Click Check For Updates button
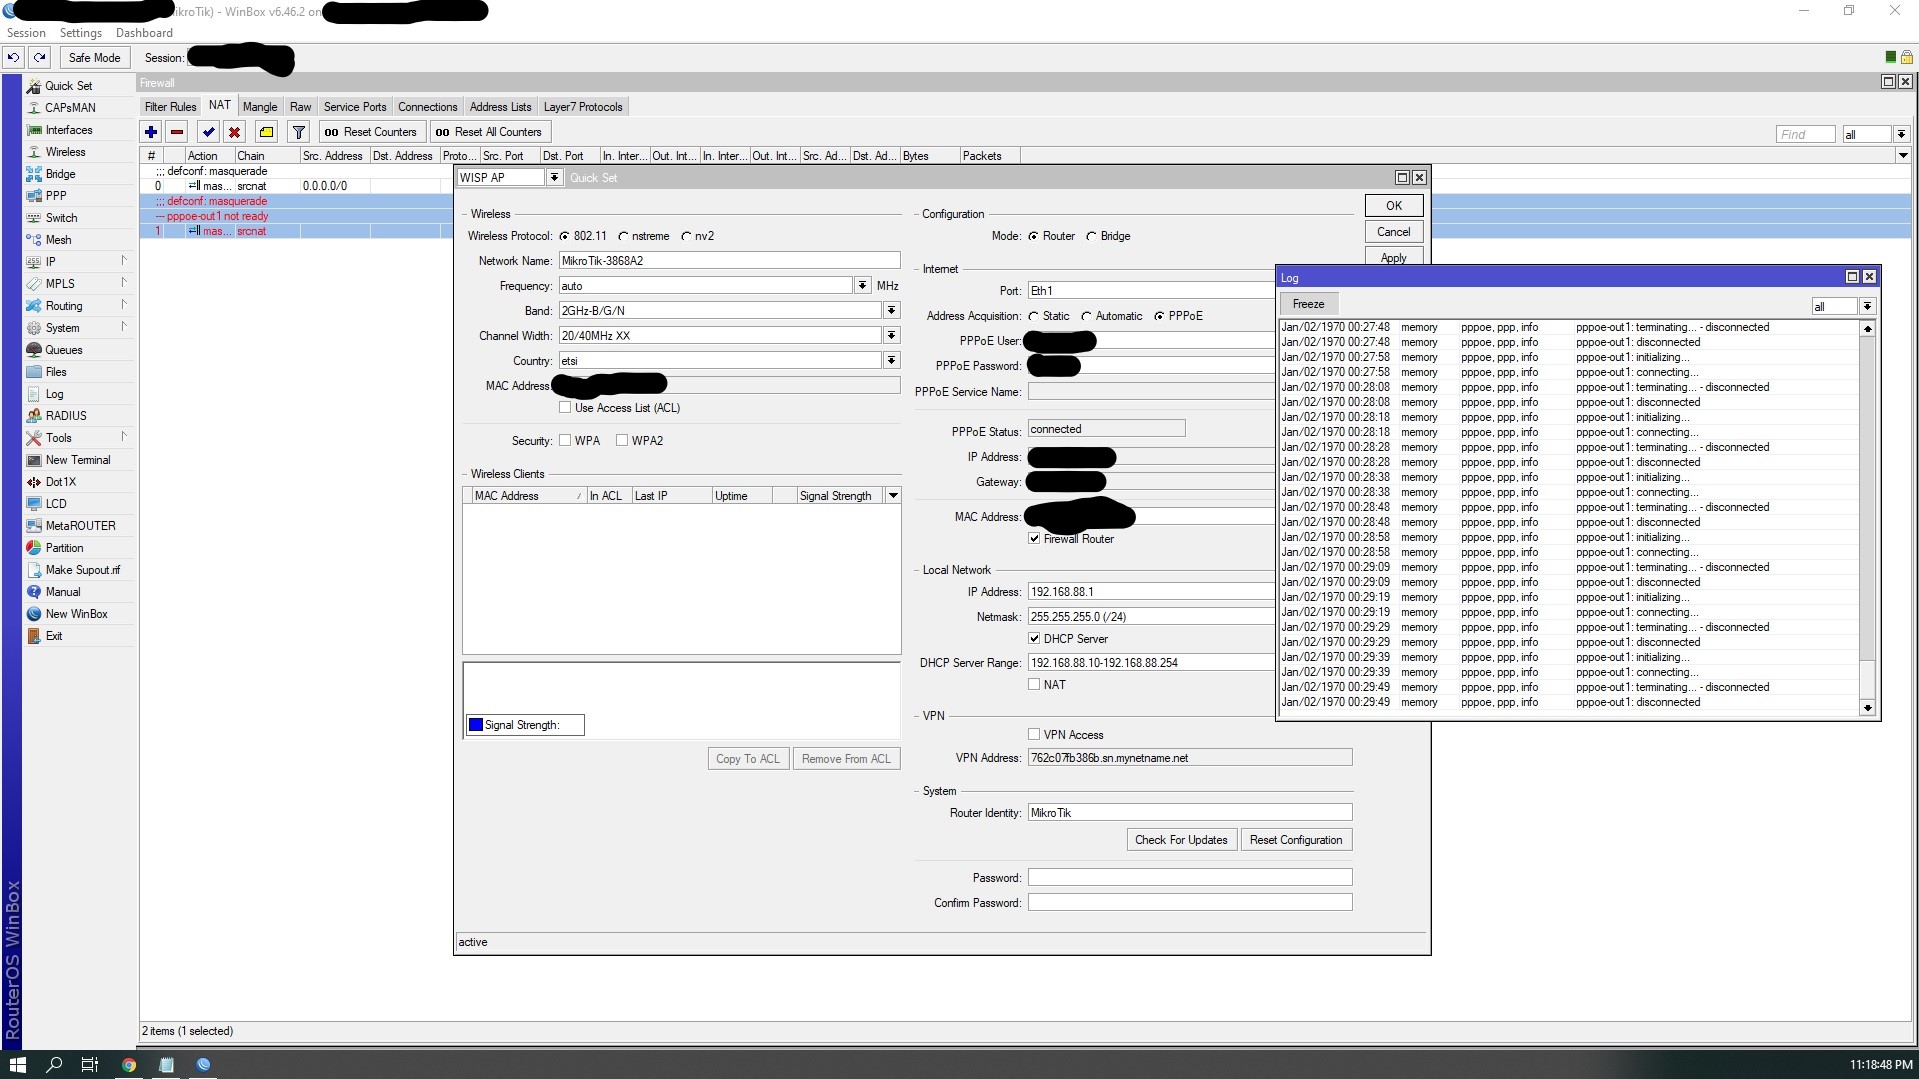The height and width of the screenshot is (1079, 1919). pos(1181,840)
